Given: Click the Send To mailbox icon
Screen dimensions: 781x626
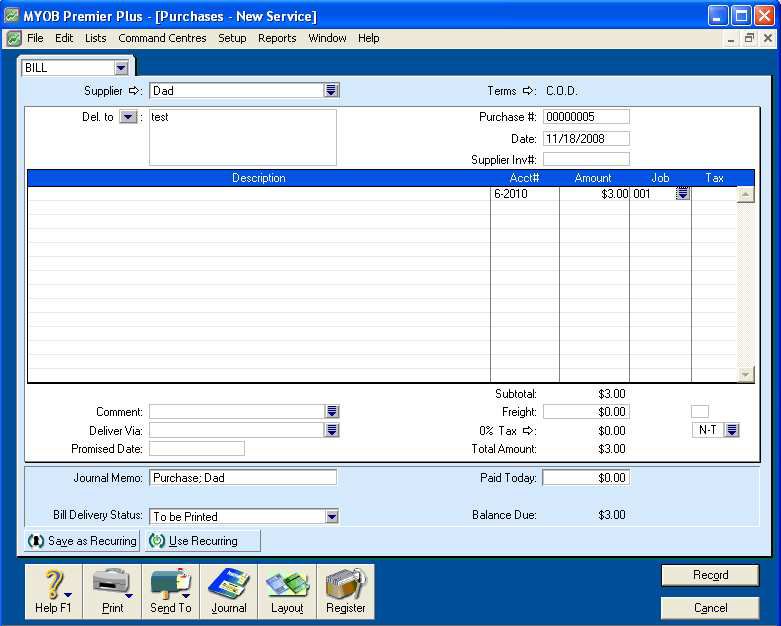Looking at the screenshot, I should pyautogui.click(x=171, y=592).
